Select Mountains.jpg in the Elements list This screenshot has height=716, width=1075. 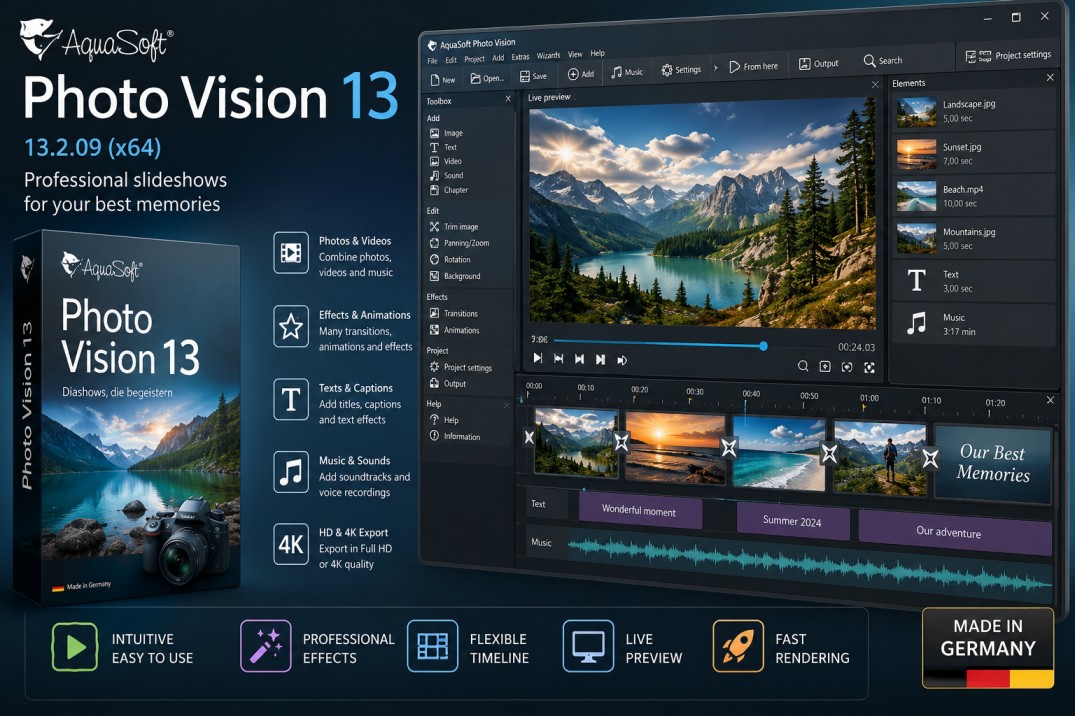974,239
